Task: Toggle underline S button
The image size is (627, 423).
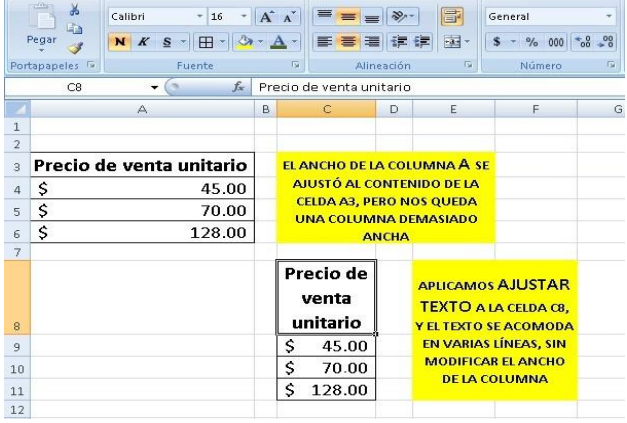Action: [167, 42]
